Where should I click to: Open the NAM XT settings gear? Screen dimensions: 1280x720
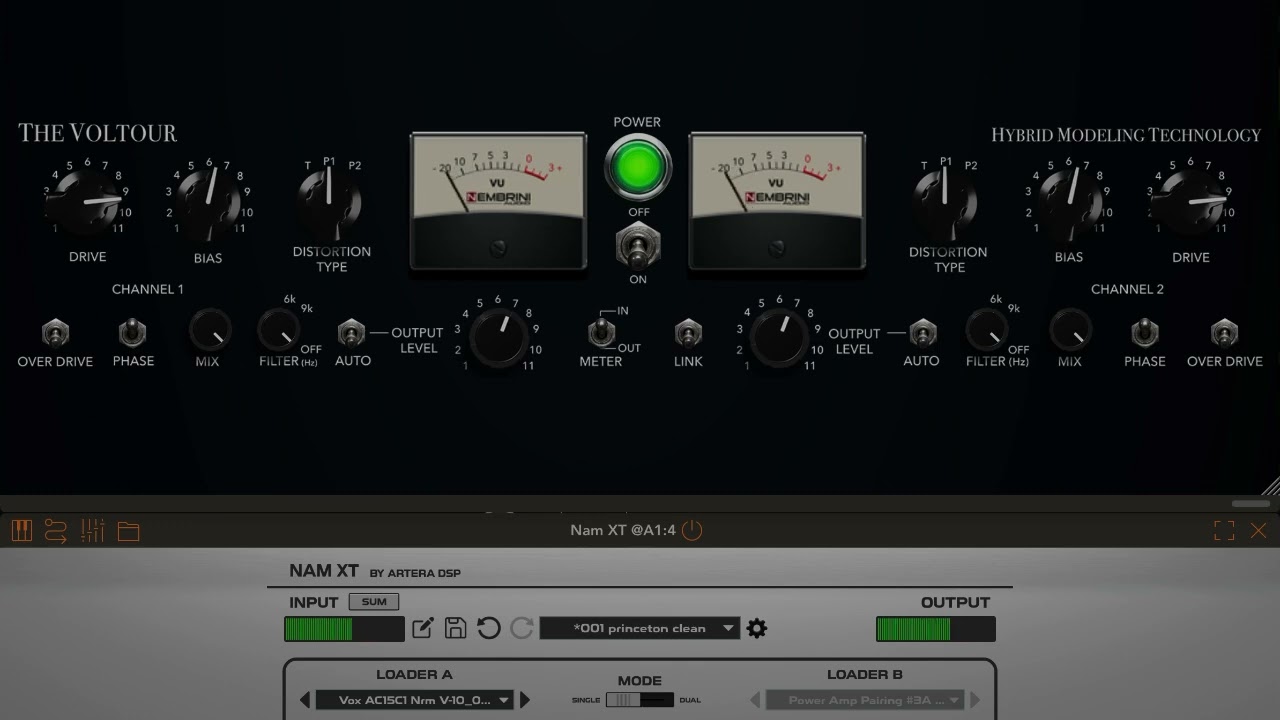pyautogui.click(x=757, y=628)
